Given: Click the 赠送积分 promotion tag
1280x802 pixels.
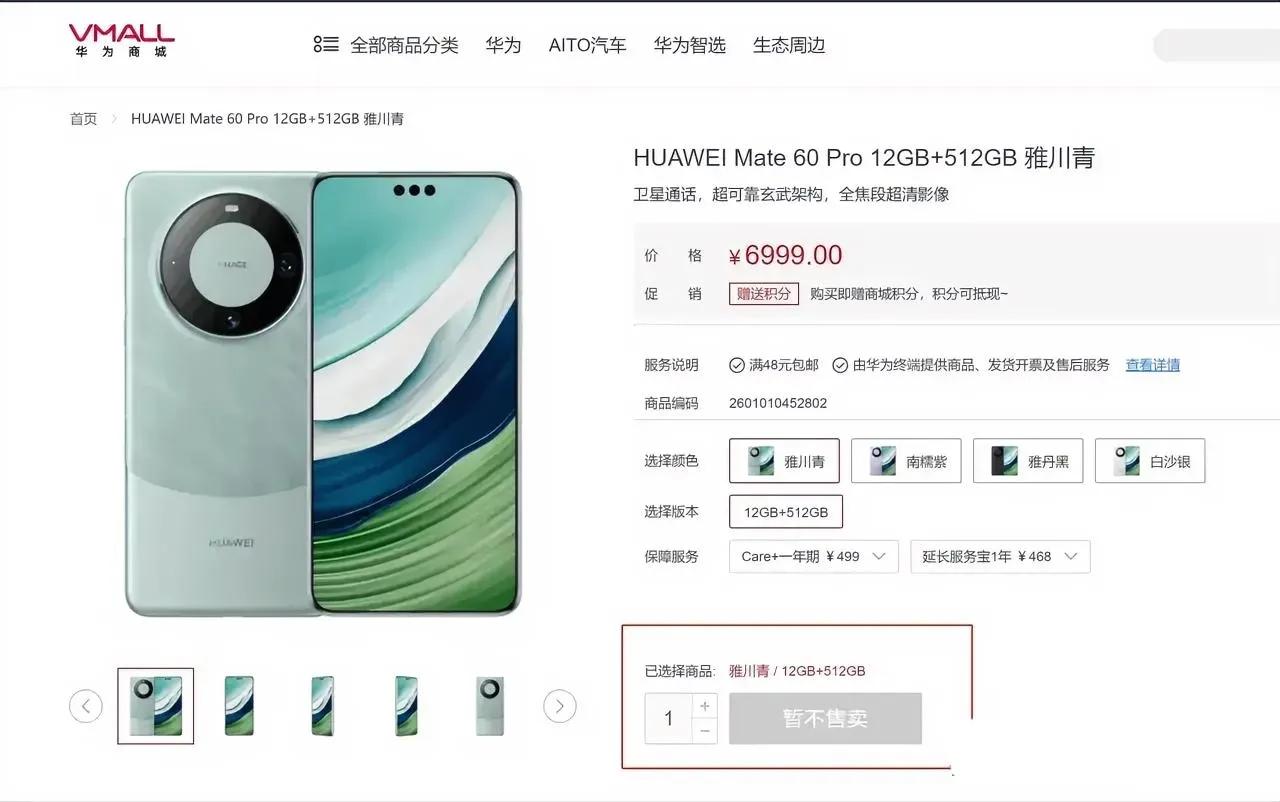Looking at the screenshot, I should [764, 294].
